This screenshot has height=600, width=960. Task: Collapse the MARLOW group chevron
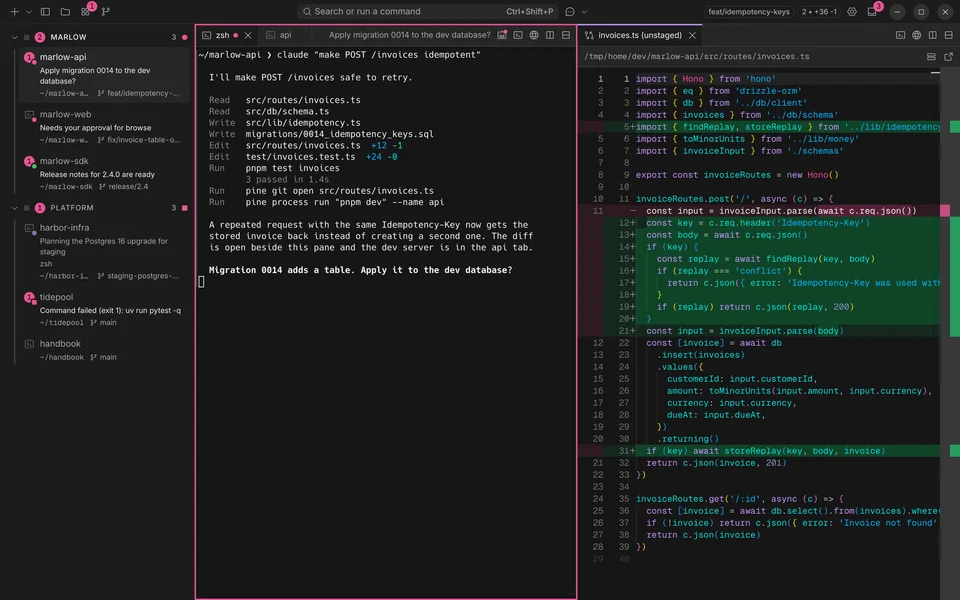click(15, 37)
